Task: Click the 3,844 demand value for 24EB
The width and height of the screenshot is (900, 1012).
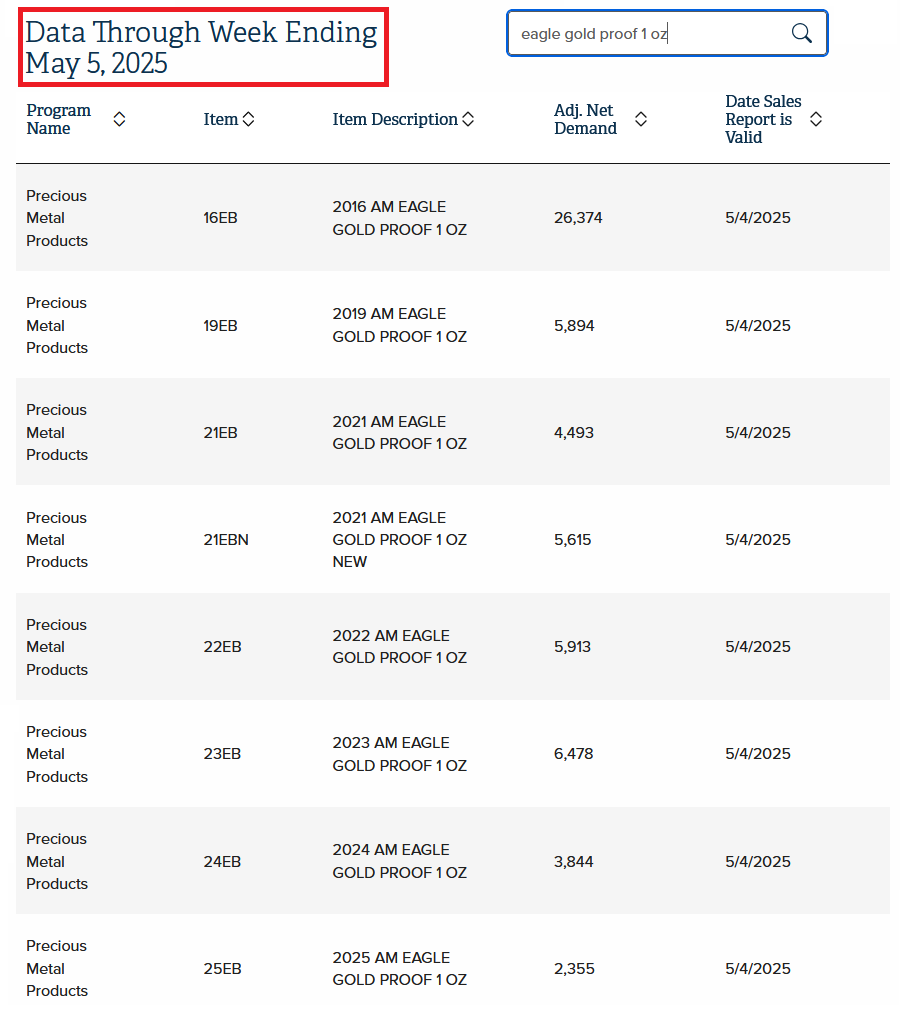Action: pyautogui.click(x=573, y=862)
